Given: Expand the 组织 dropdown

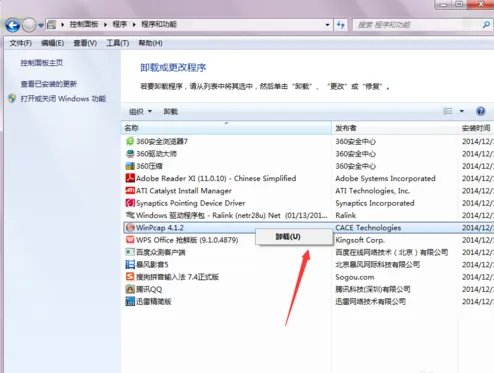Looking at the screenshot, I should (x=140, y=111).
